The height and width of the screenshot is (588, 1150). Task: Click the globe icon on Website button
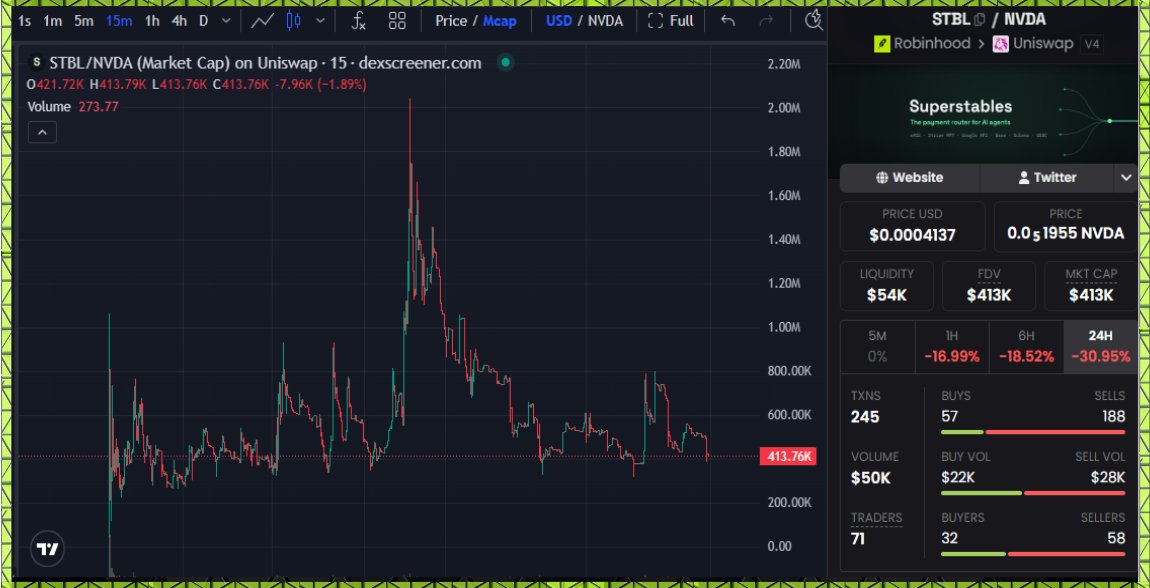[x=882, y=177]
